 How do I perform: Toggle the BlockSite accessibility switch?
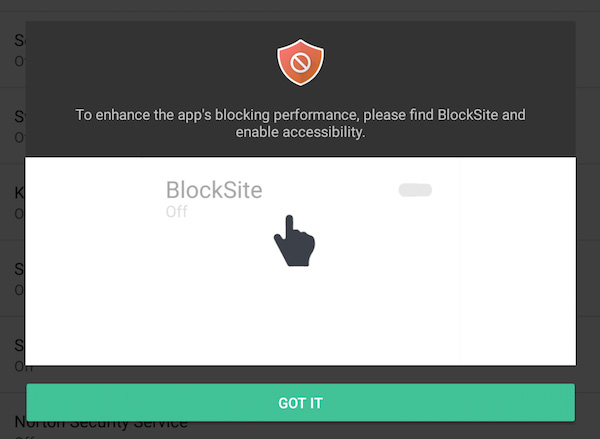pos(415,190)
